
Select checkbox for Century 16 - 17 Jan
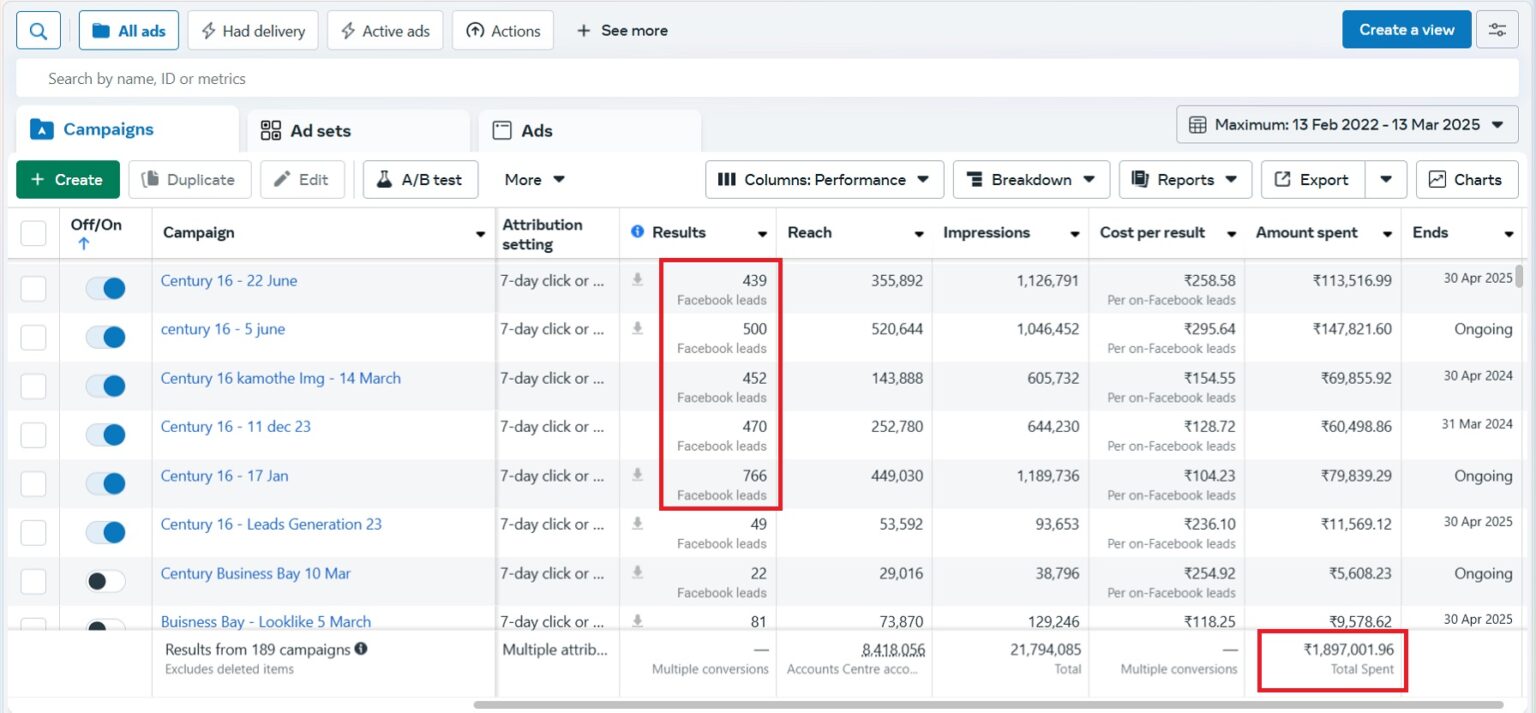click(x=34, y=484)
